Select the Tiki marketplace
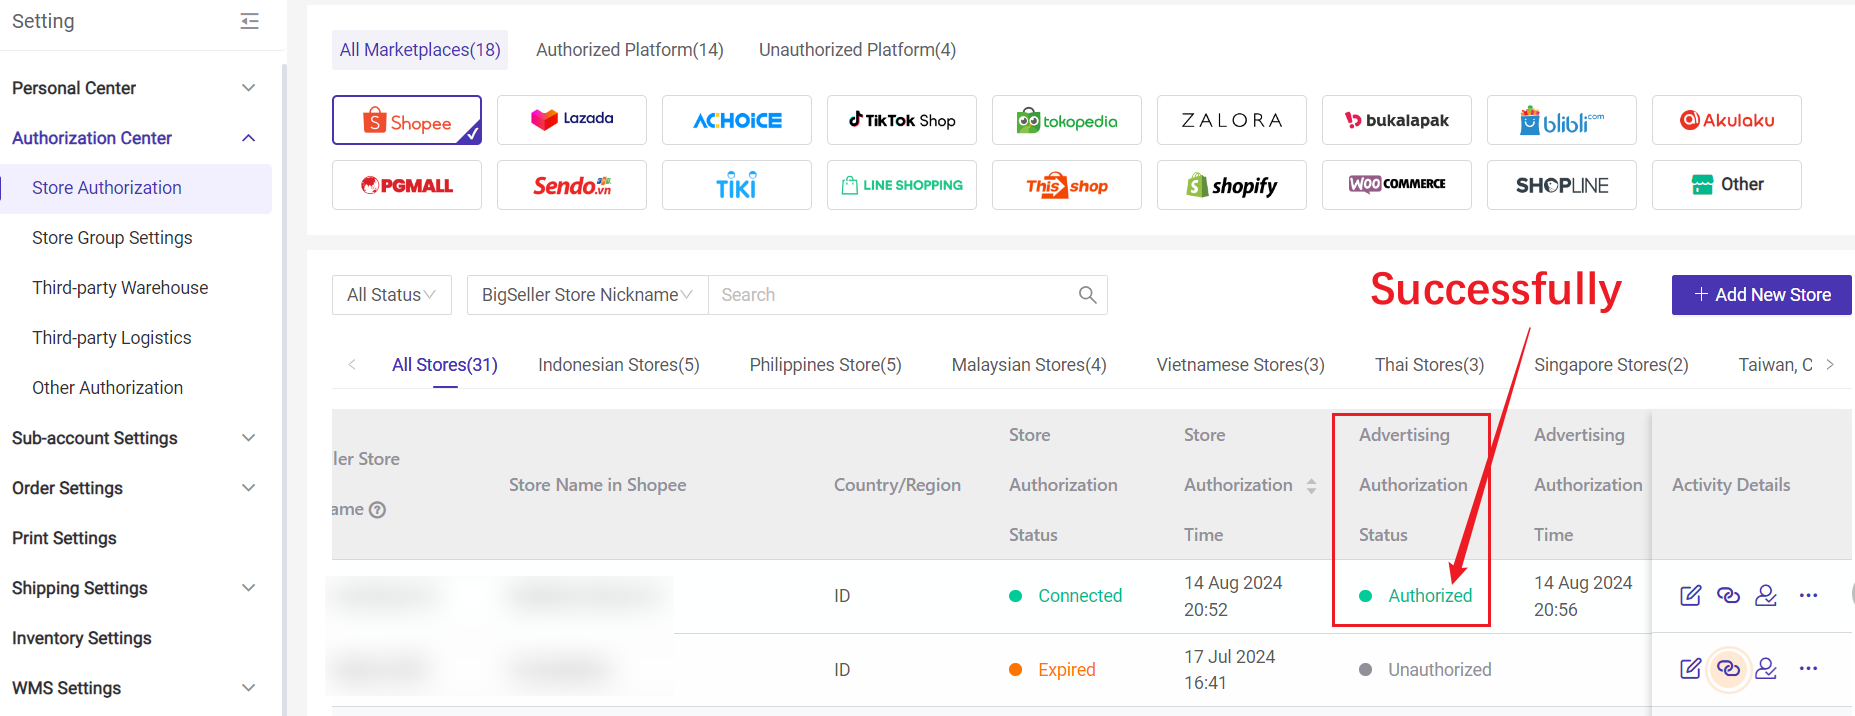The height and width of the screenshot is (716, 1855). click(737, 185)
